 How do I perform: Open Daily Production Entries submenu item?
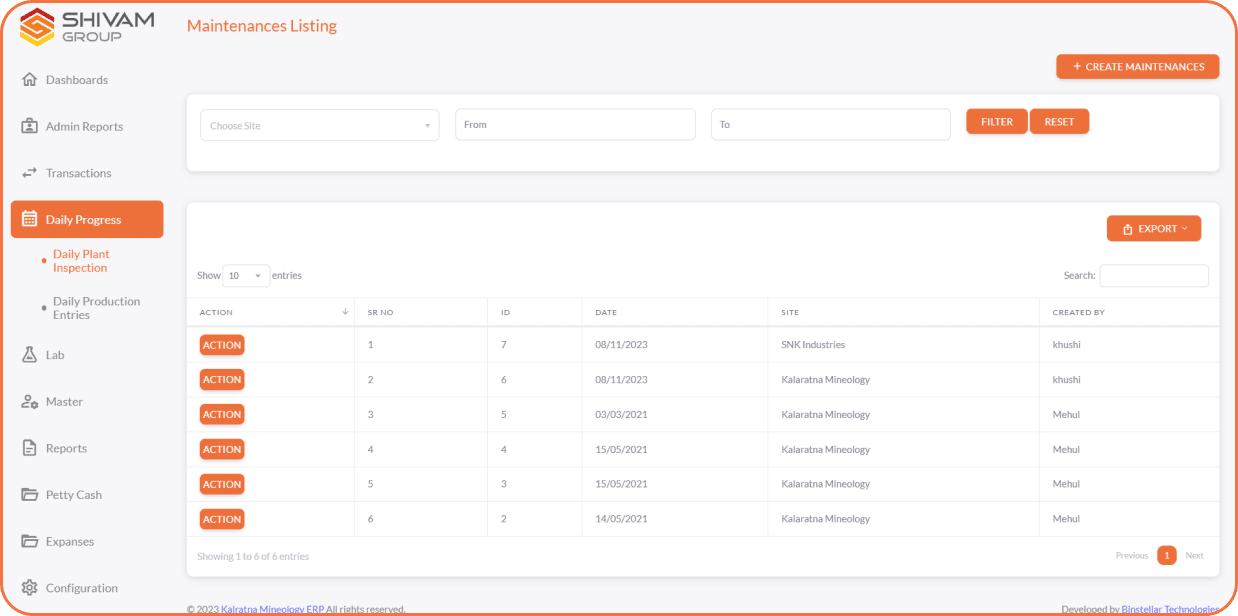[96, 308]
